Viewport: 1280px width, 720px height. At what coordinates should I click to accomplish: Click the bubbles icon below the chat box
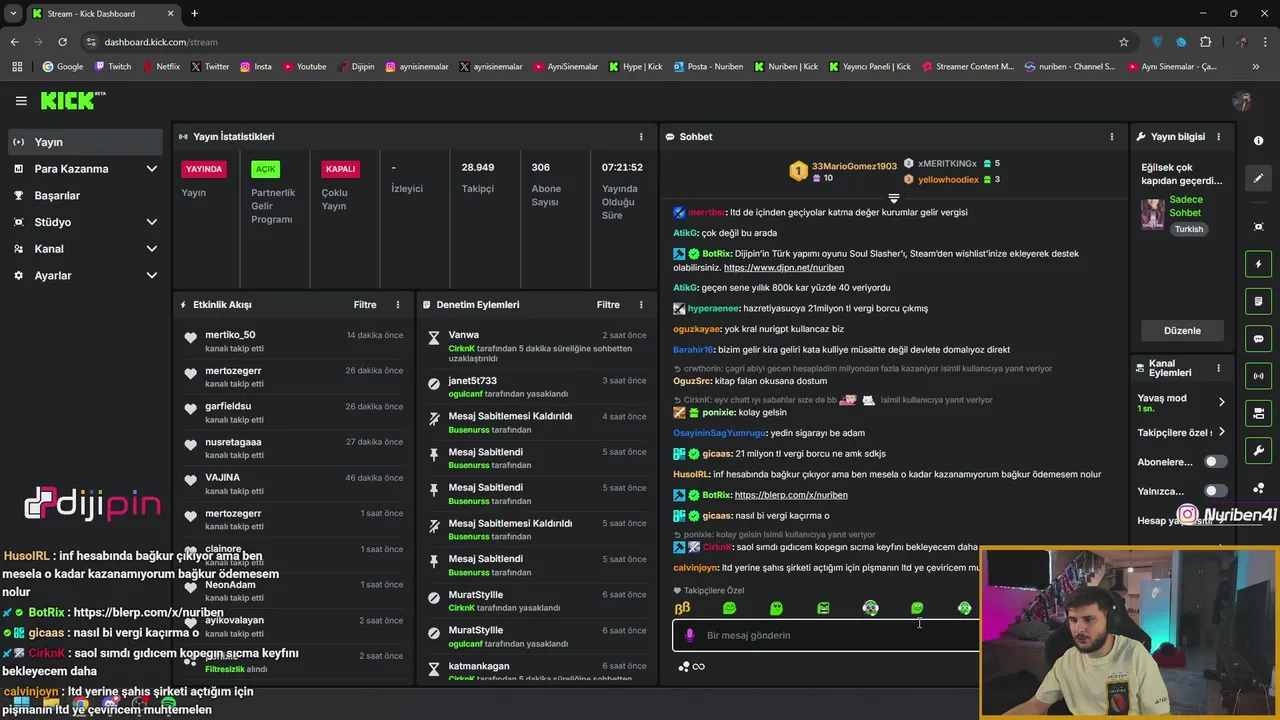[x=684, y=667]
